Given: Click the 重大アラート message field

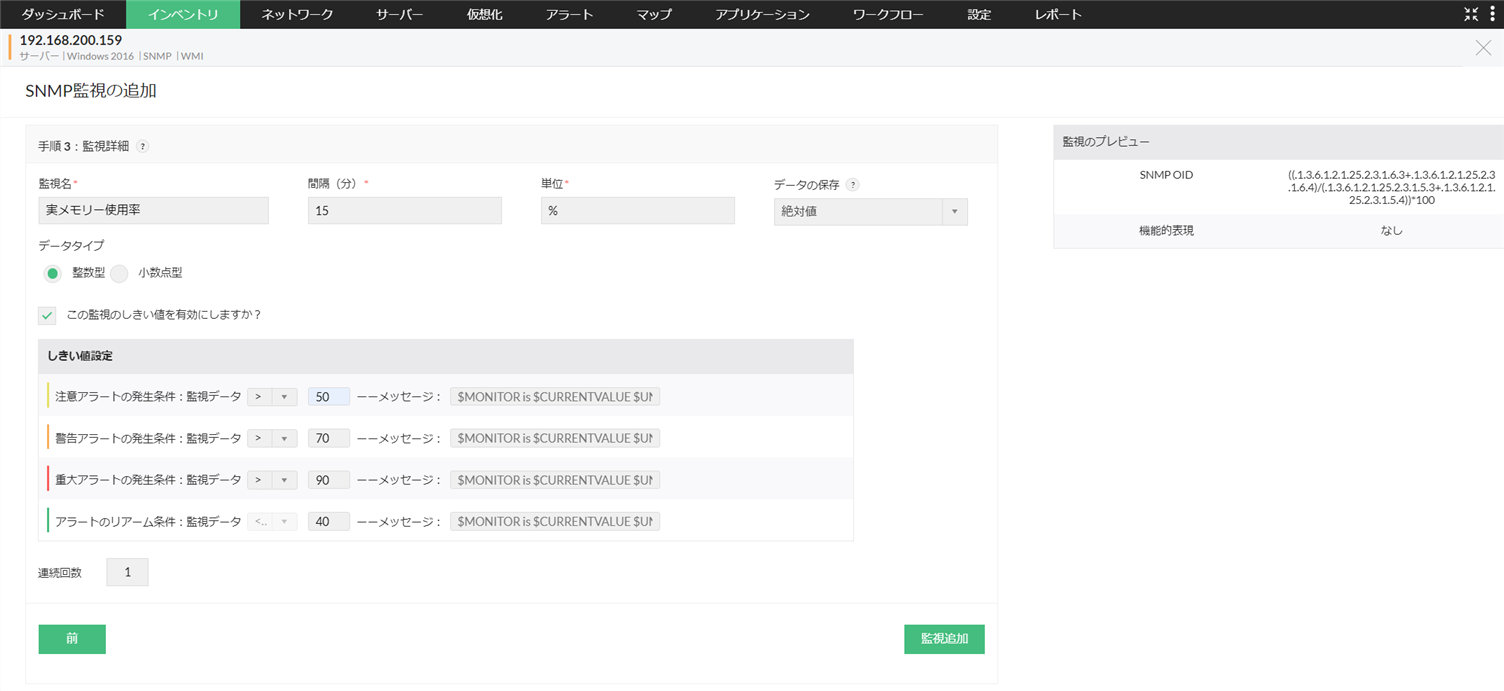Looking at the screenshot, I should (555, 480).
